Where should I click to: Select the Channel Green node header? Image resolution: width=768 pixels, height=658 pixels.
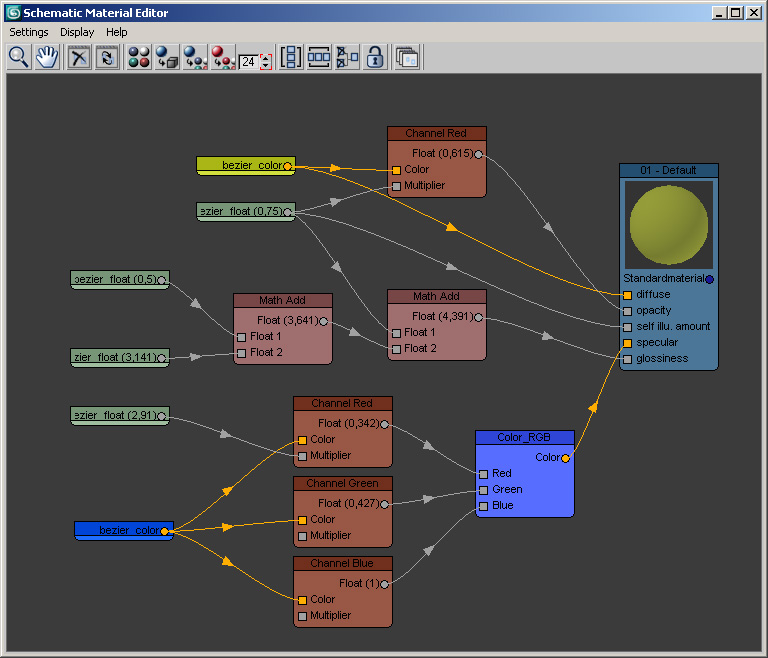(342, 483)
